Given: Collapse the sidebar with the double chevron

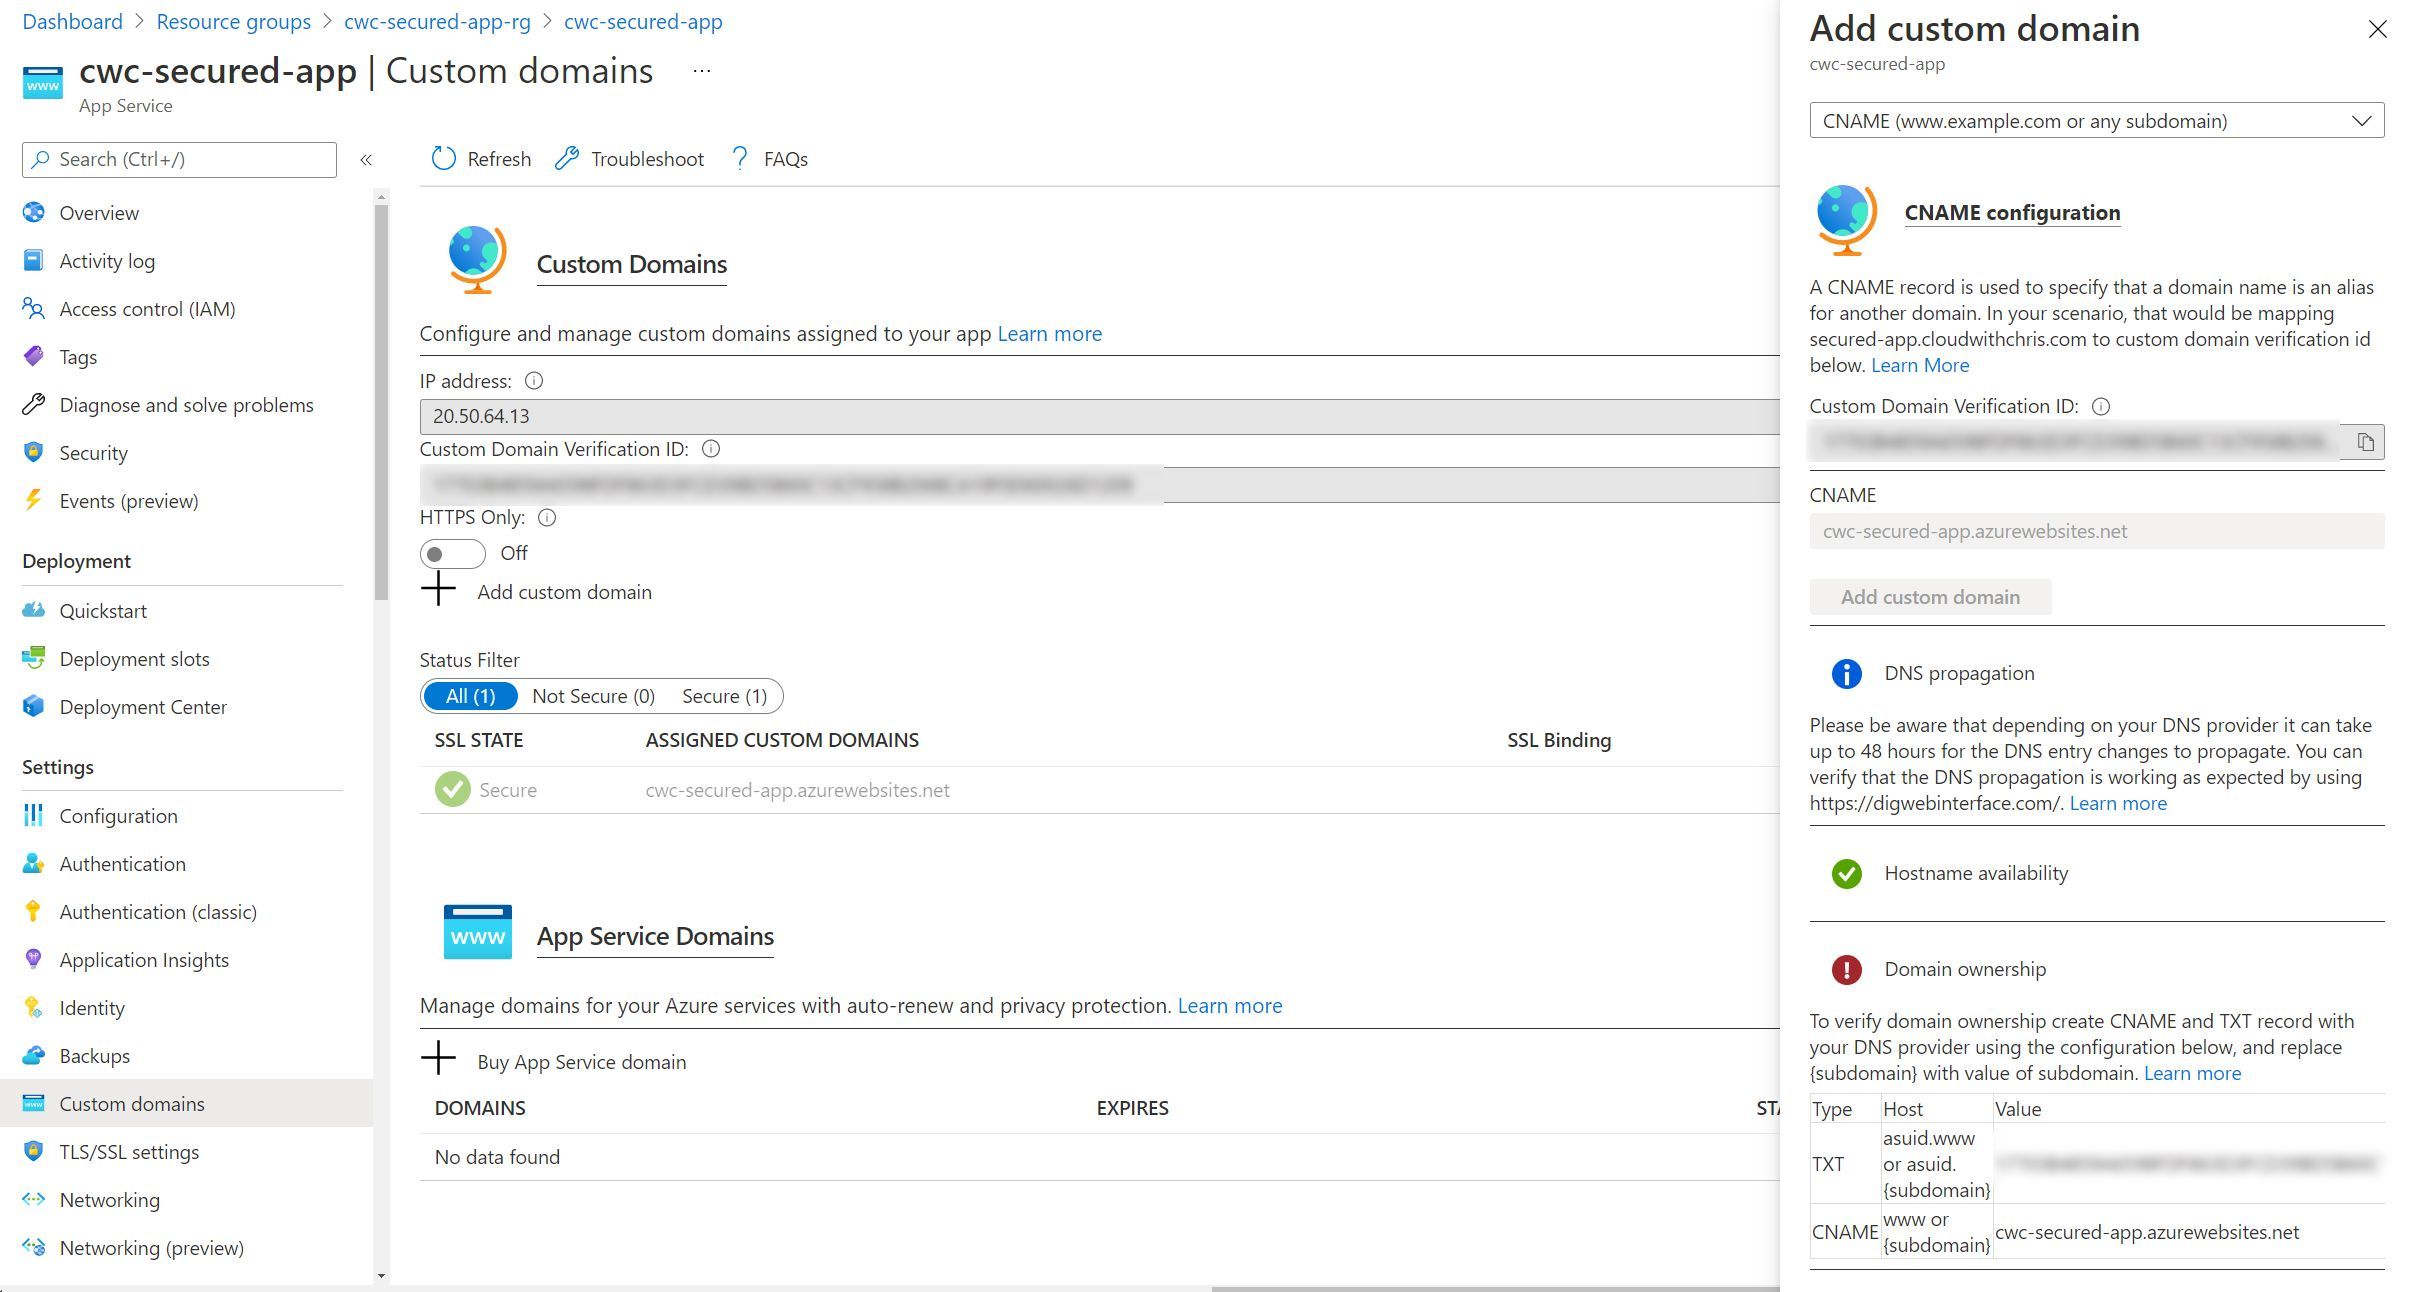Looking at the screenshot, I should (367, 159).
